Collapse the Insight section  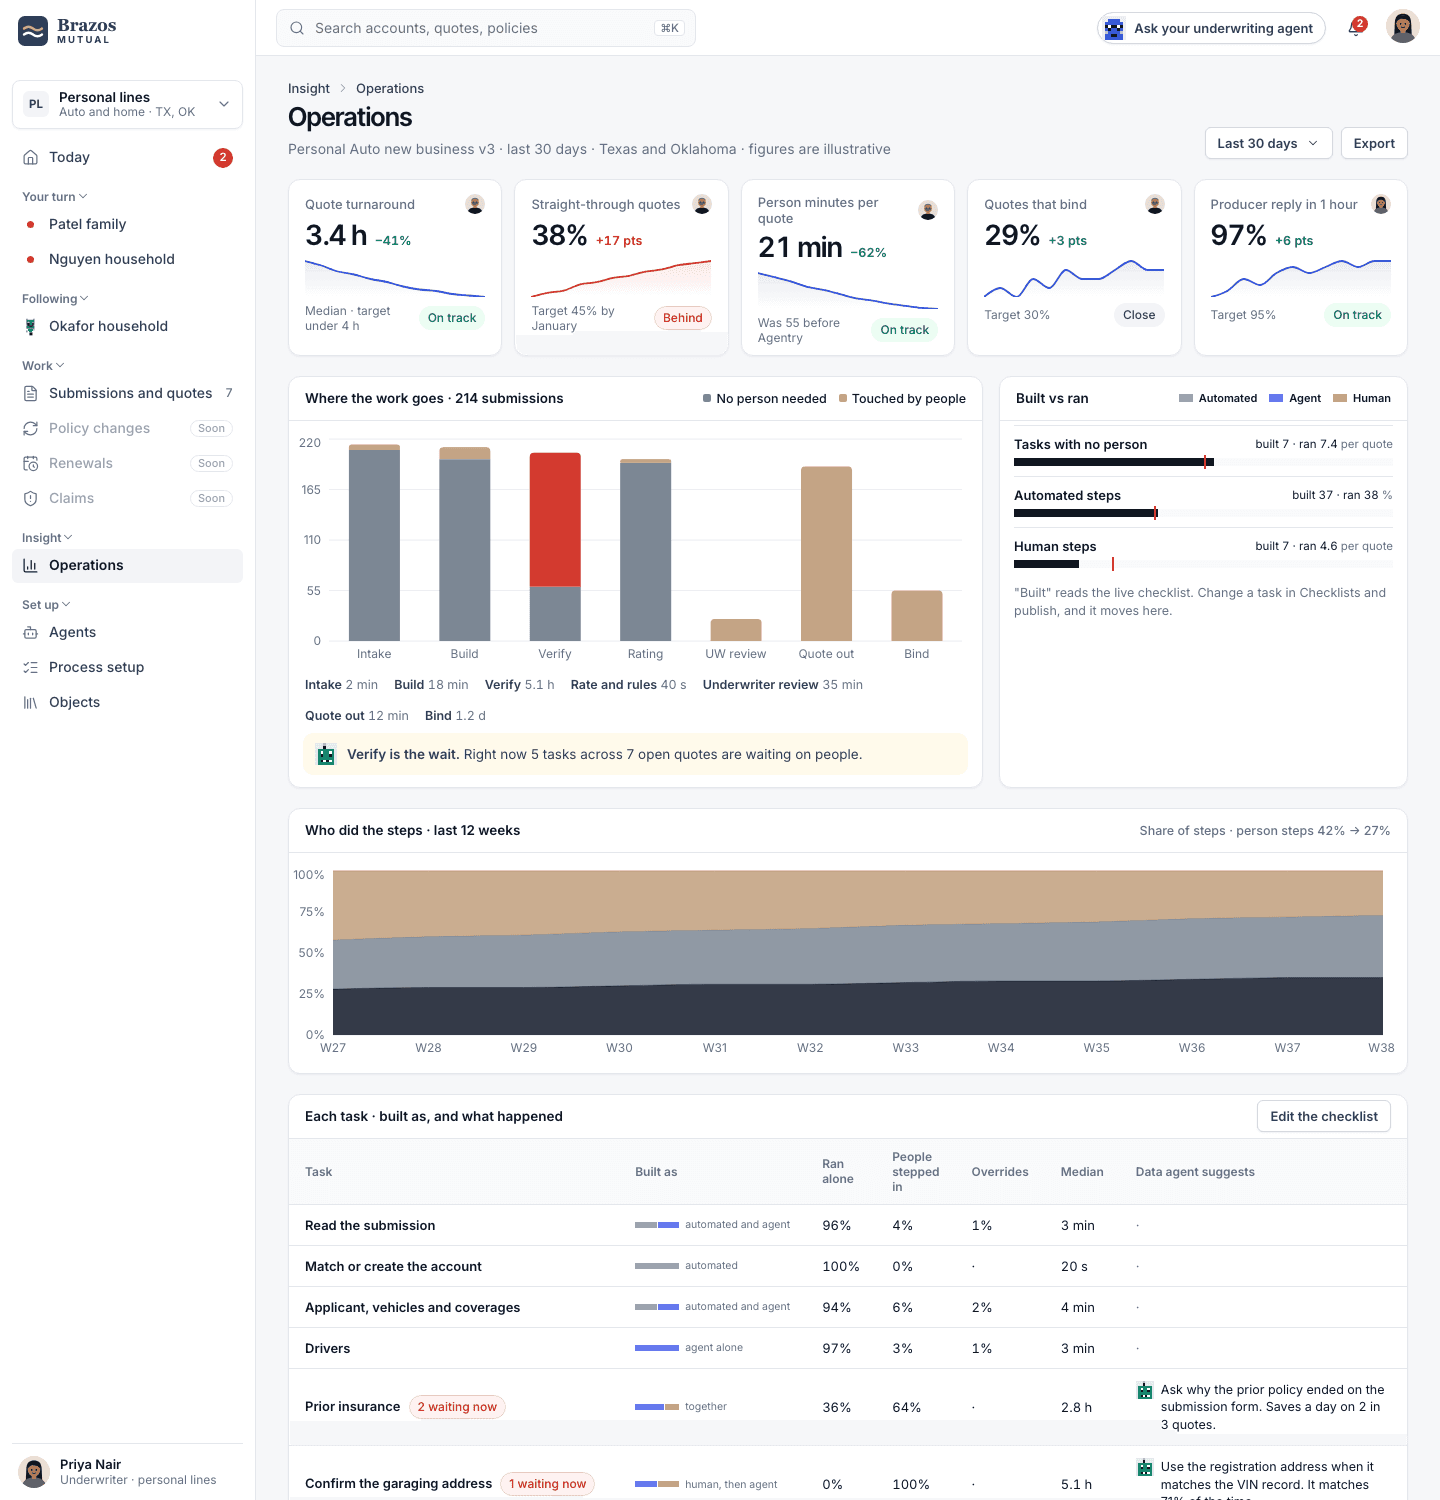click(x=47, y=538)
